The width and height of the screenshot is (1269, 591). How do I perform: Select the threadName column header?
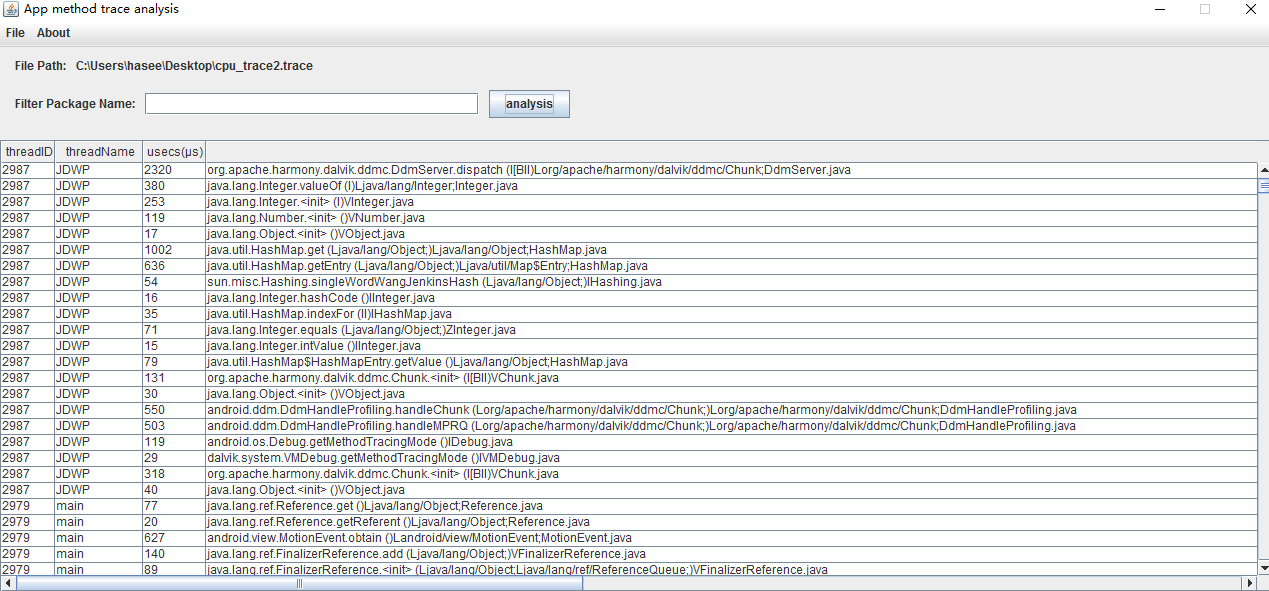[x=99, y=152]
